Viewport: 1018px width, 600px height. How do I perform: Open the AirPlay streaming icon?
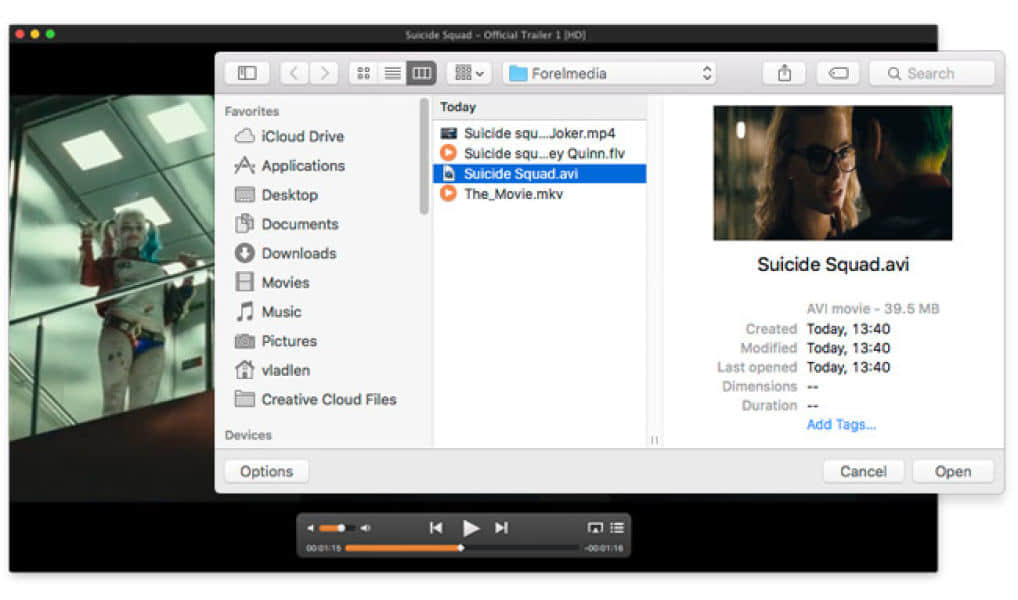tap(595, 528)
